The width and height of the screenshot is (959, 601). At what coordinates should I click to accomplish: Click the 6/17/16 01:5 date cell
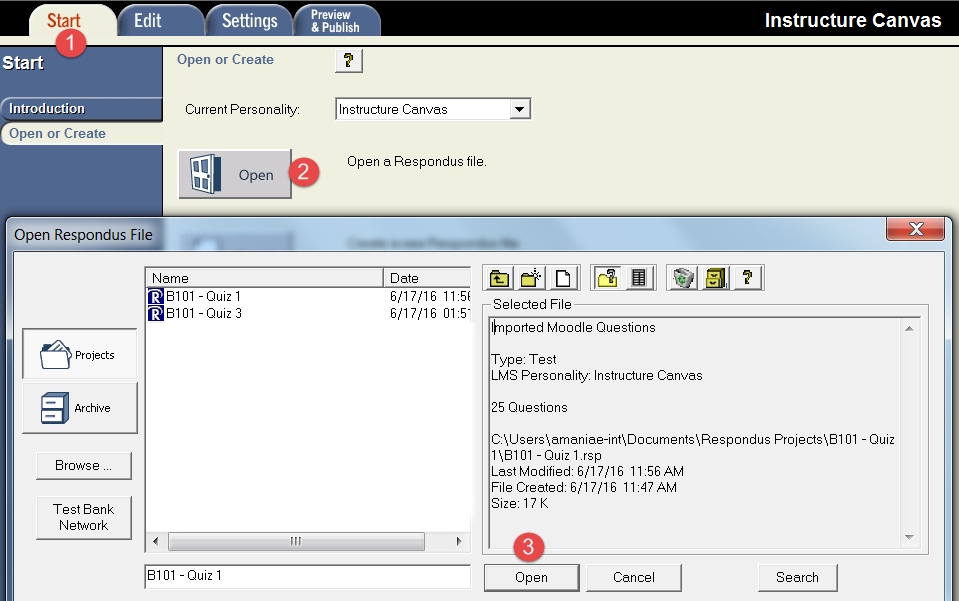coord(430,314)
